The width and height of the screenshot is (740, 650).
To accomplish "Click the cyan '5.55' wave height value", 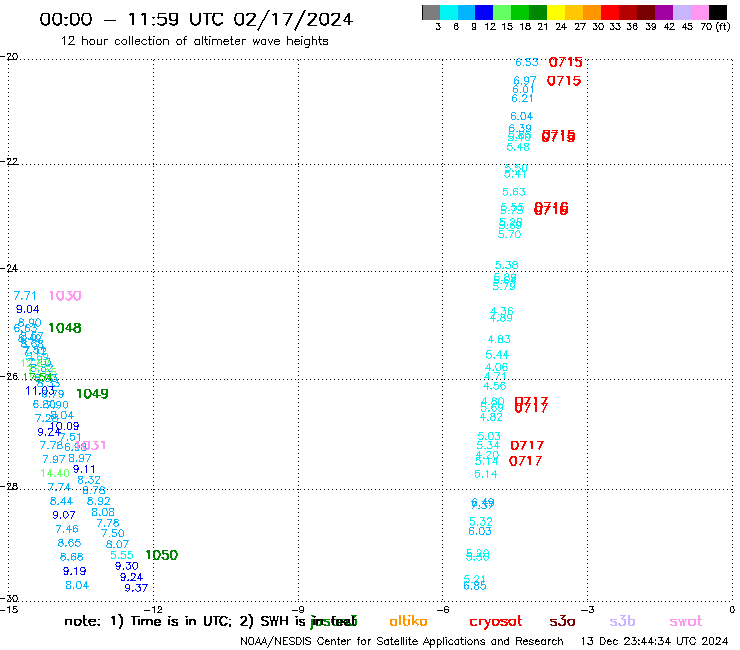I will point(122,556).
